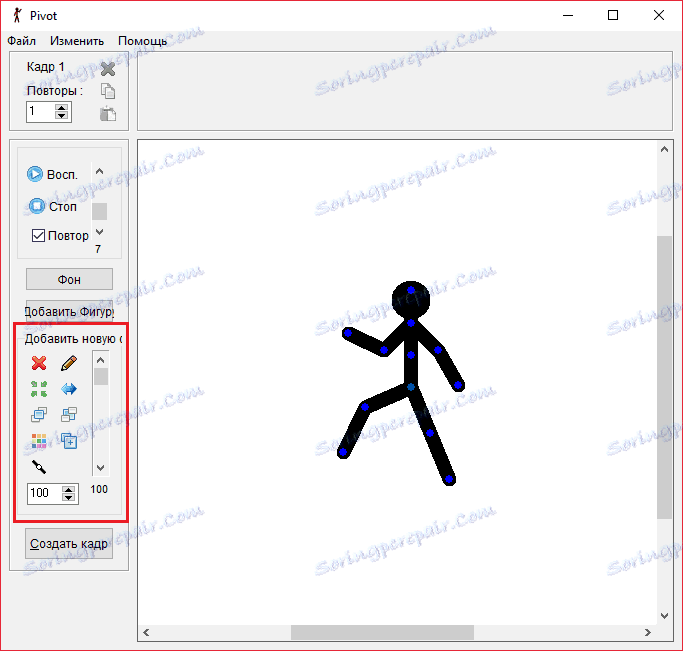Click the Стоп stop button
The height and width of the screenshot is (651, 683).
52,206
